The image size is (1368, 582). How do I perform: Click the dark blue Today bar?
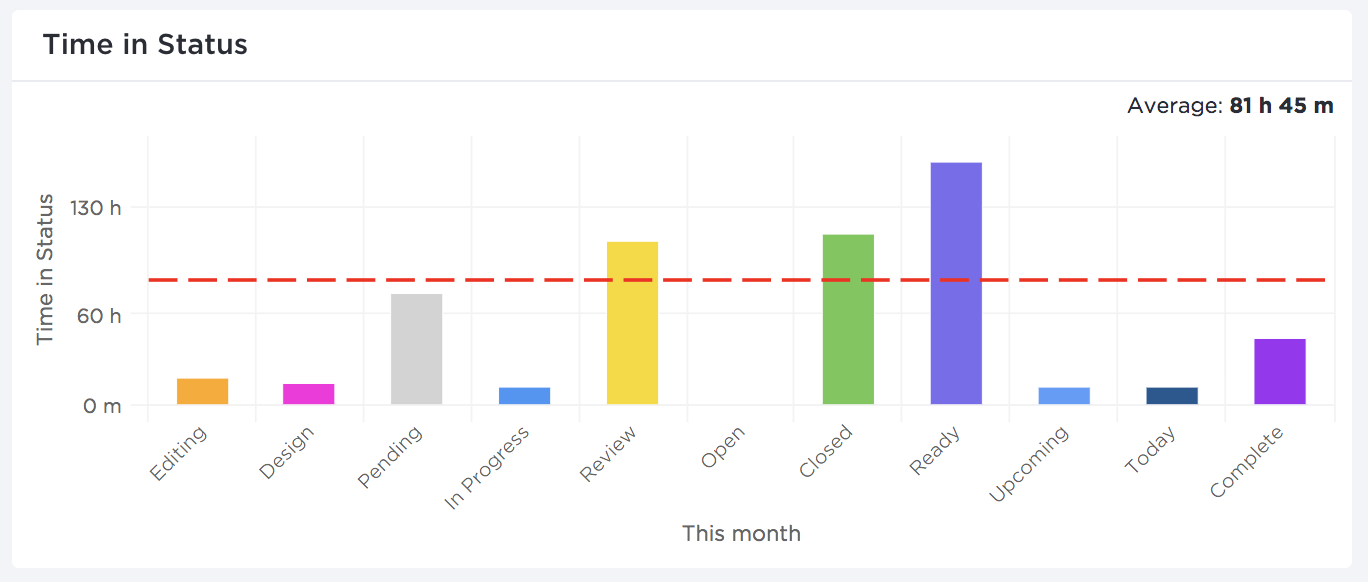[x=1172, y=396]
